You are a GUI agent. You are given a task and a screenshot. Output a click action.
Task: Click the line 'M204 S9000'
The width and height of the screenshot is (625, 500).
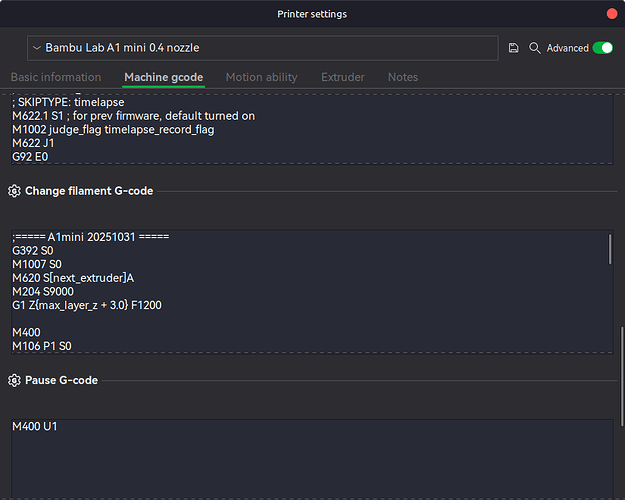43,292
